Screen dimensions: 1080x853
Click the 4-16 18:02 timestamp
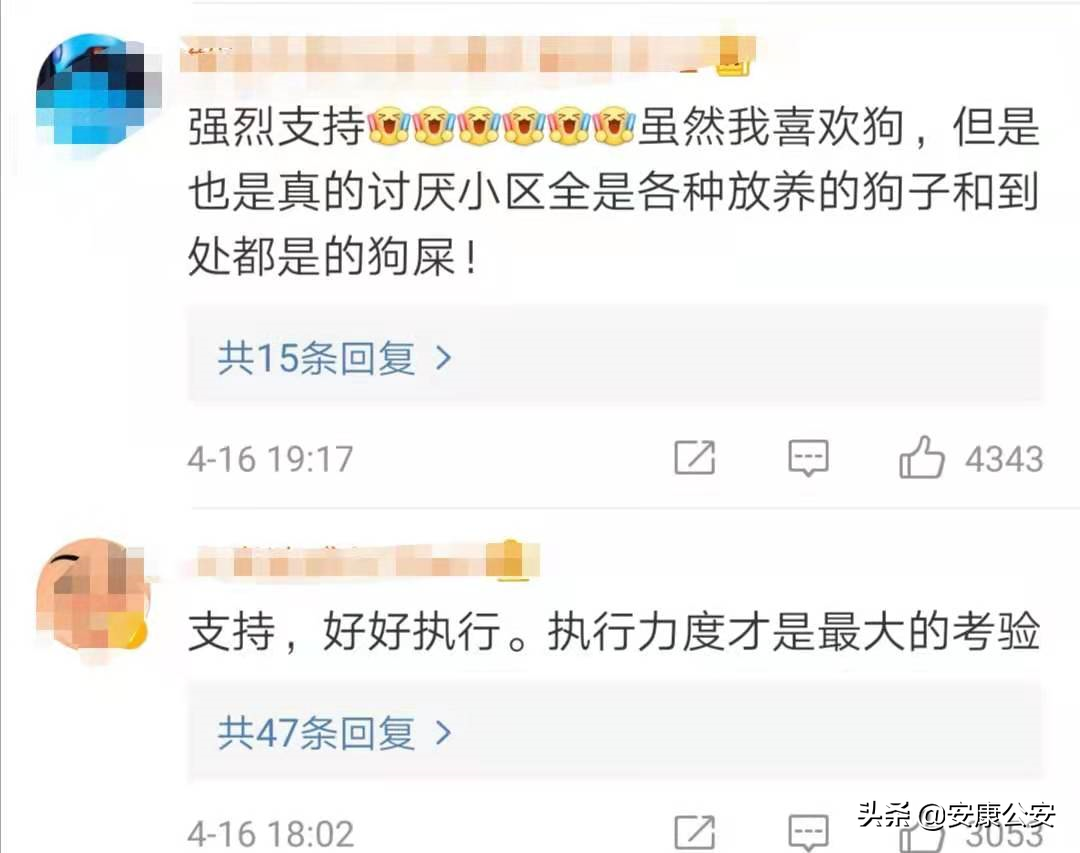(271, 834)
